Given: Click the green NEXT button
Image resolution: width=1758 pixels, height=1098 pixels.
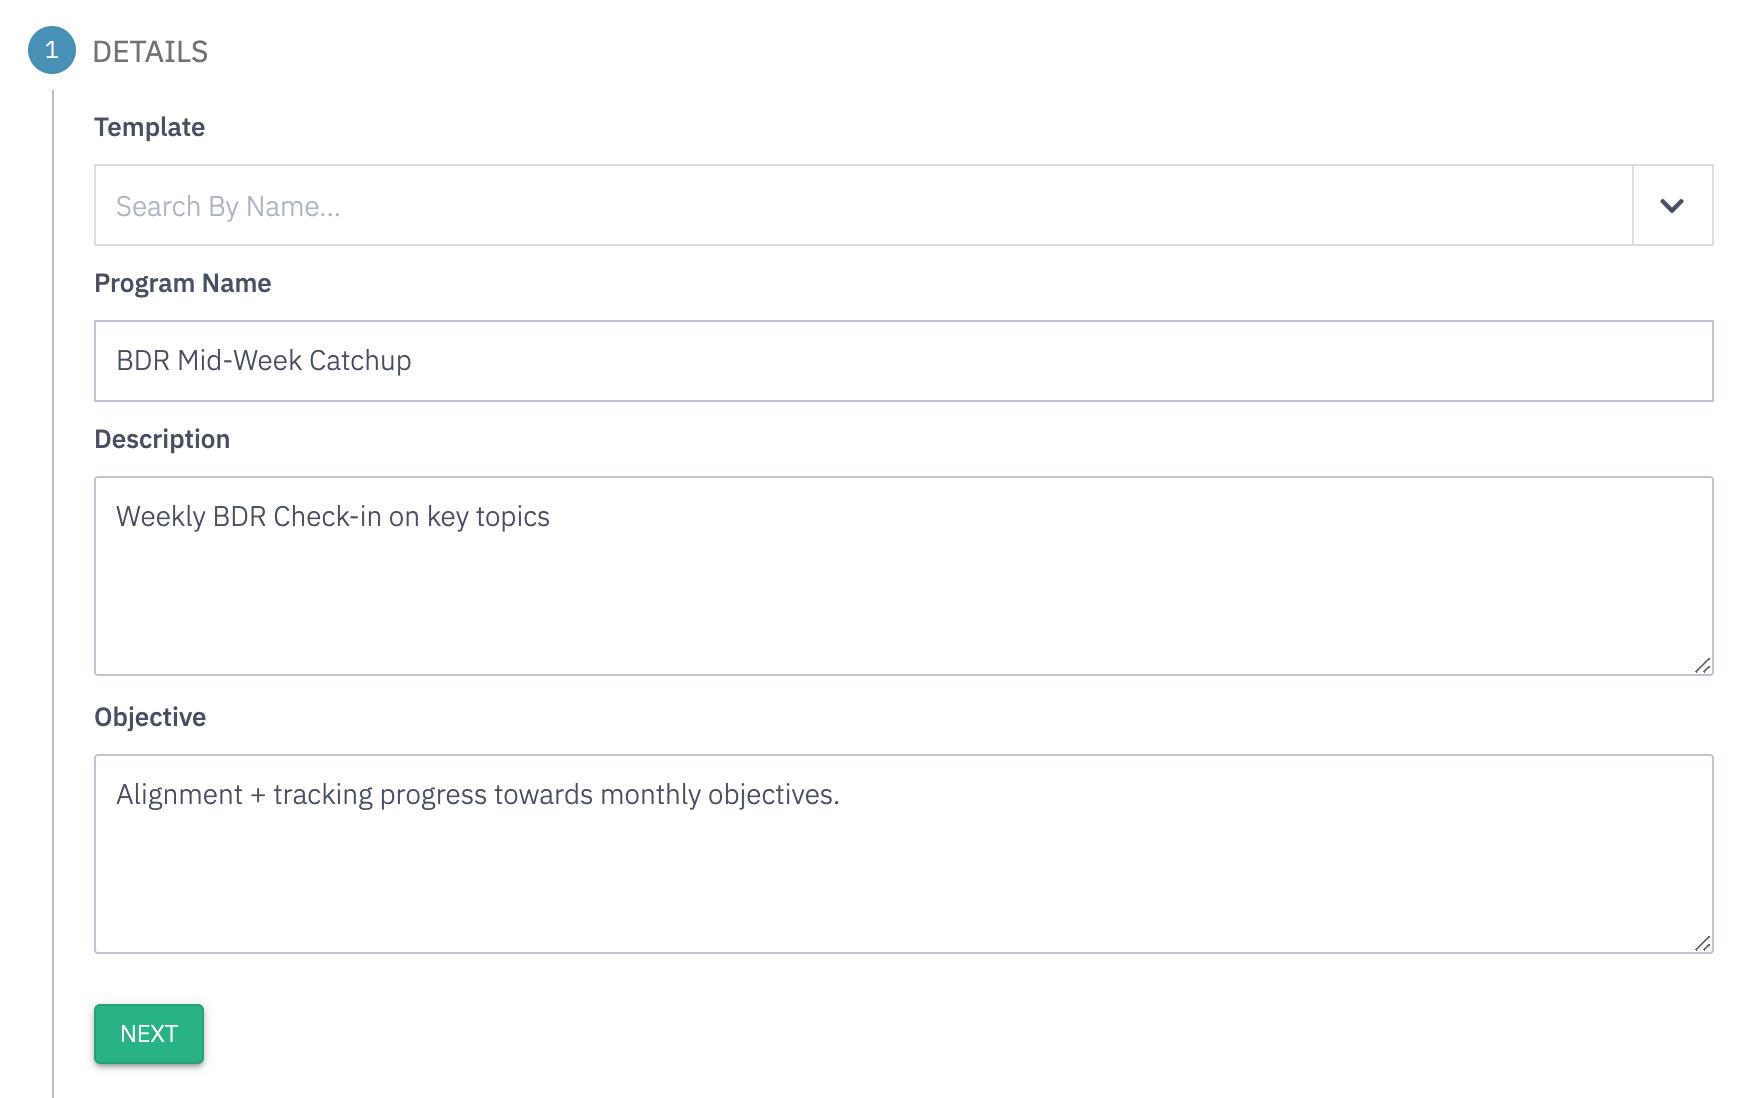Looking at the screenshot, I should (149, 1034).
